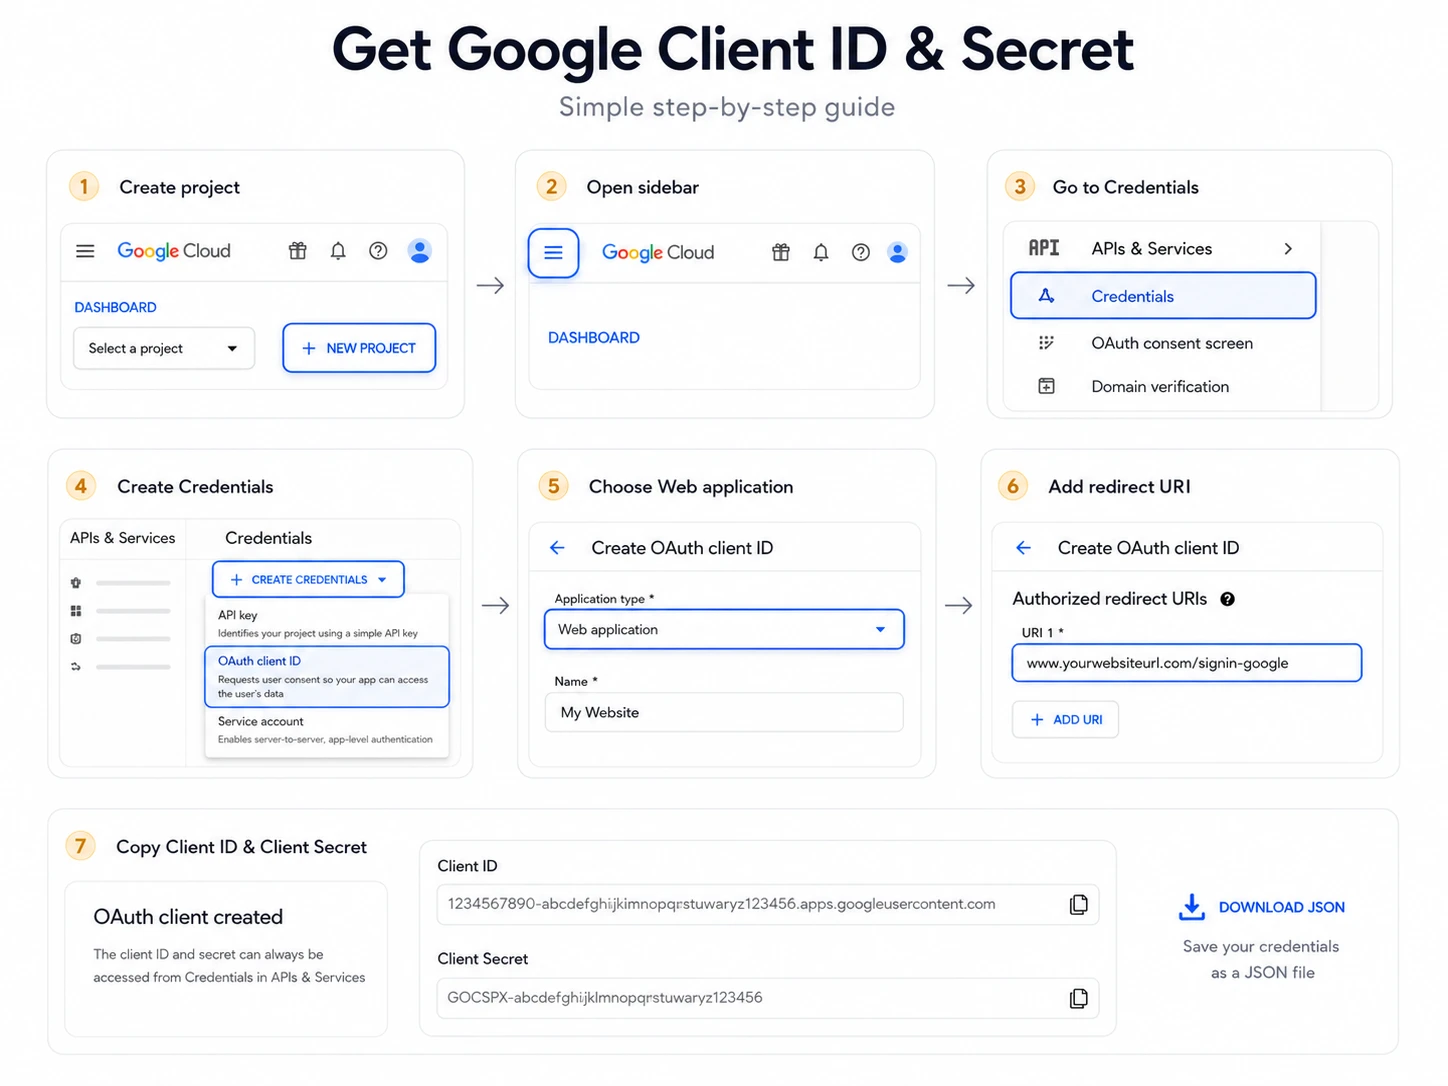
Task: Click help icon in Open sidebar panel
Action: point(861,253)
